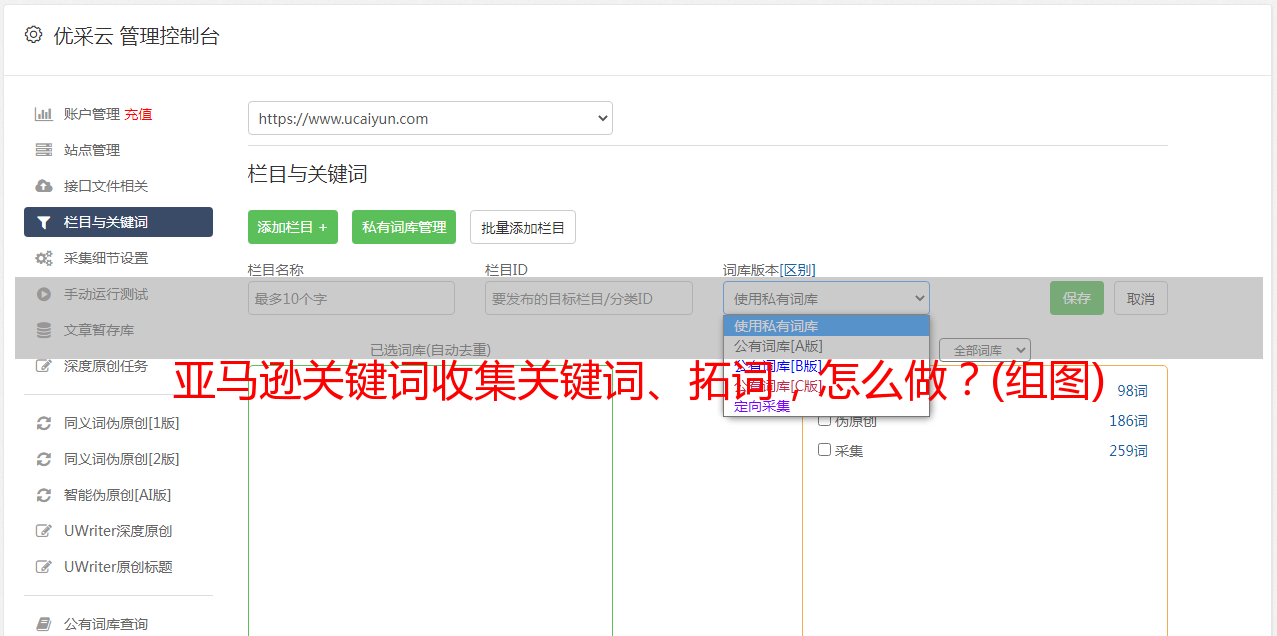Screen dimensions: 1277x636
Task: Click the refresh icon for 智能伪原创[AI版]
Action: (x=43, y=495)
